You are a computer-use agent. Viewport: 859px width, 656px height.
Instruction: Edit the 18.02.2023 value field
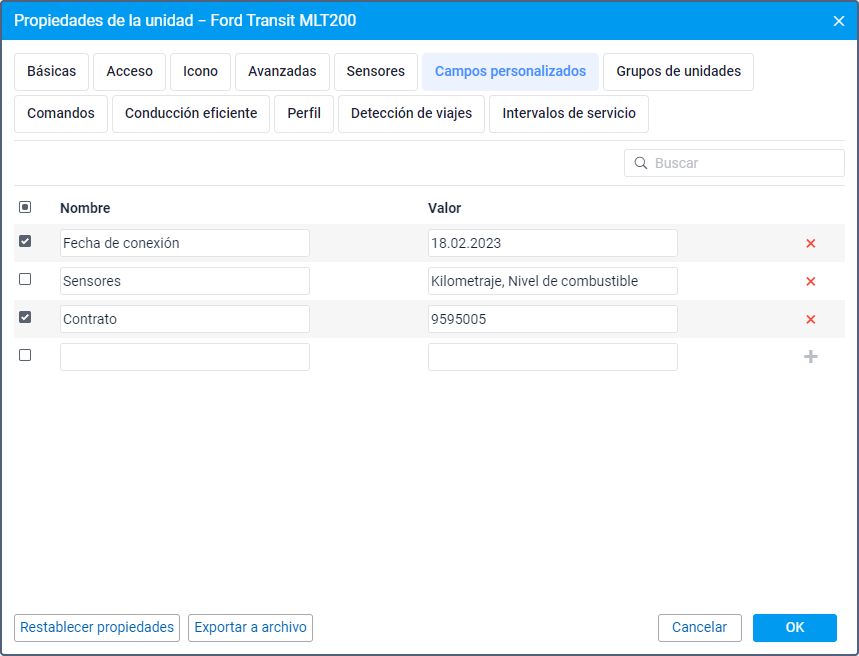553,243
